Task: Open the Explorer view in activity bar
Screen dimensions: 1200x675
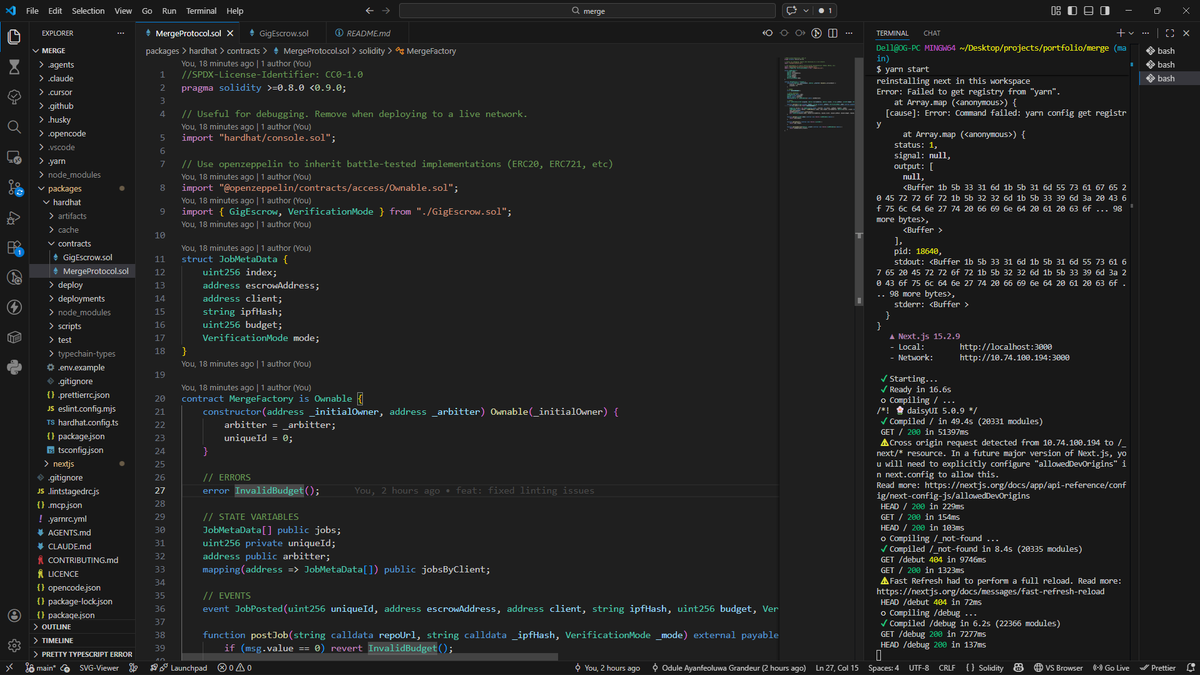Action: click(x=14, y=37)
